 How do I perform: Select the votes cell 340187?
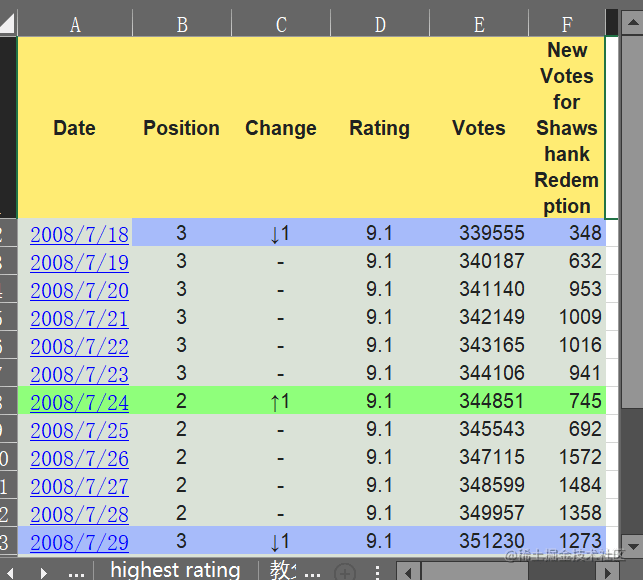click(x=479, y=260)
